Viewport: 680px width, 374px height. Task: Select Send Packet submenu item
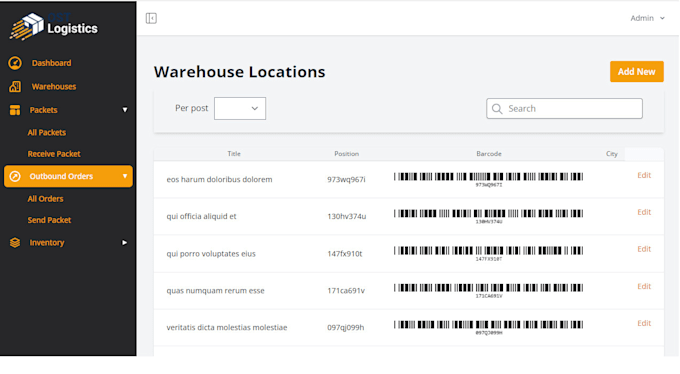49,220
